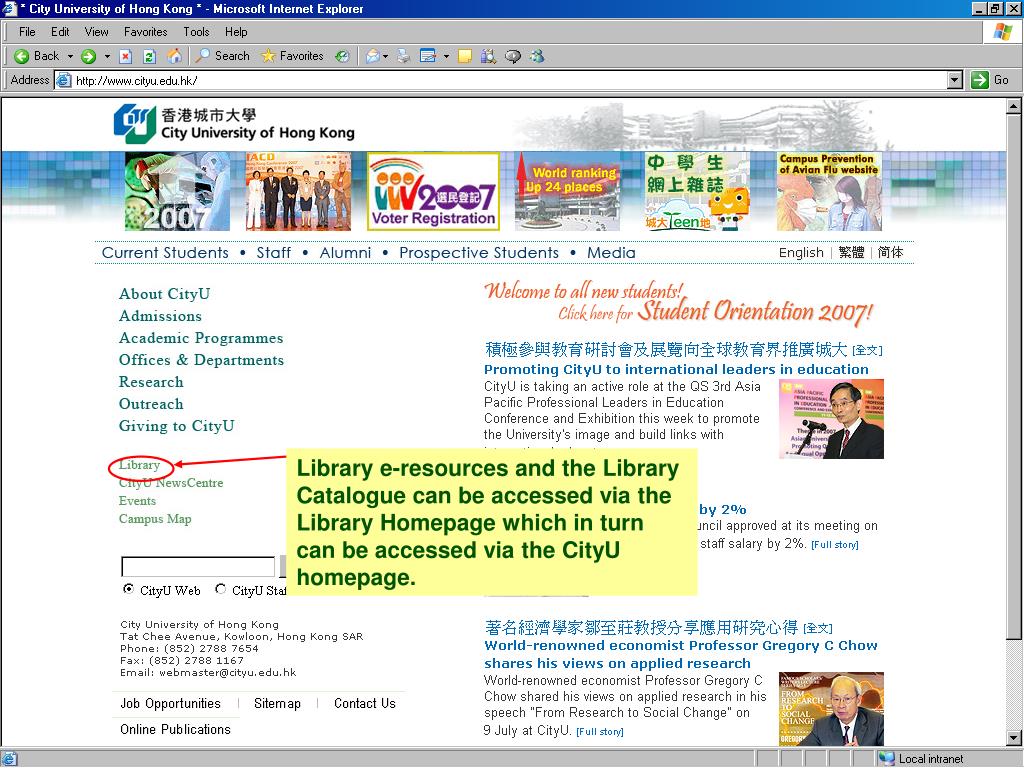The height and width of the screenshot is (768, 1024).
Task: Expand the Mail dropdown arrow
Action: click(x=385, y=57)
